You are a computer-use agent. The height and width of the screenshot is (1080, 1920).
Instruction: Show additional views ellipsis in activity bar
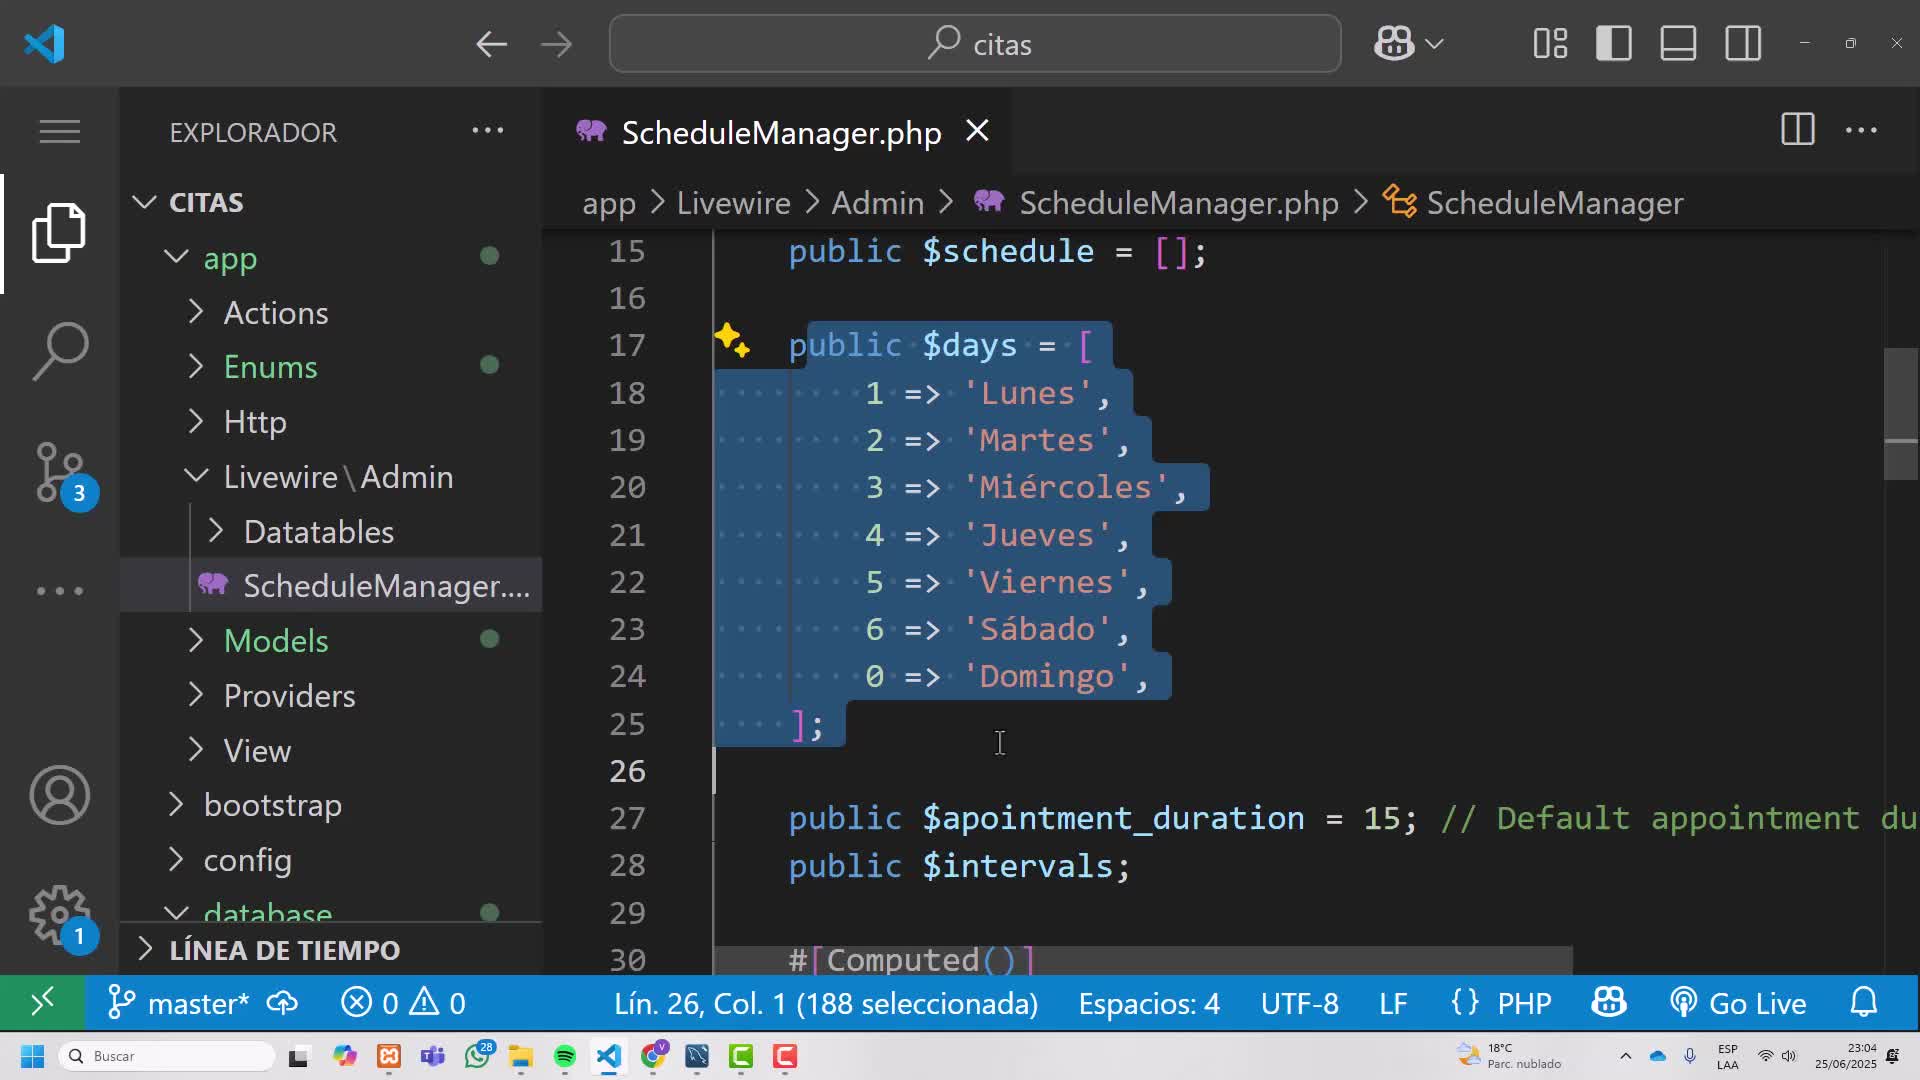tap(59, 591)
